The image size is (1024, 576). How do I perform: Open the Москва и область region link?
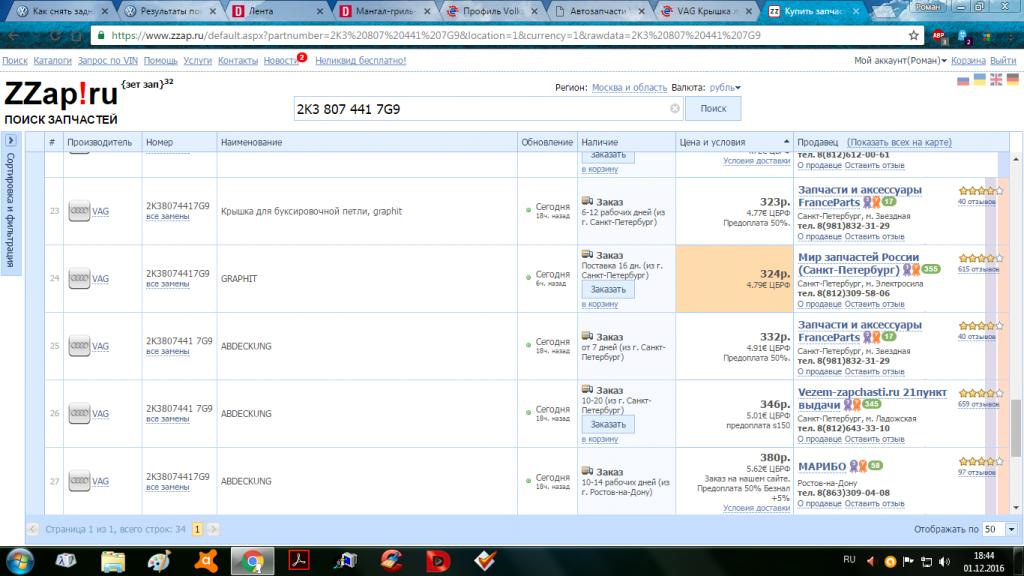click(x=629, y=88)
